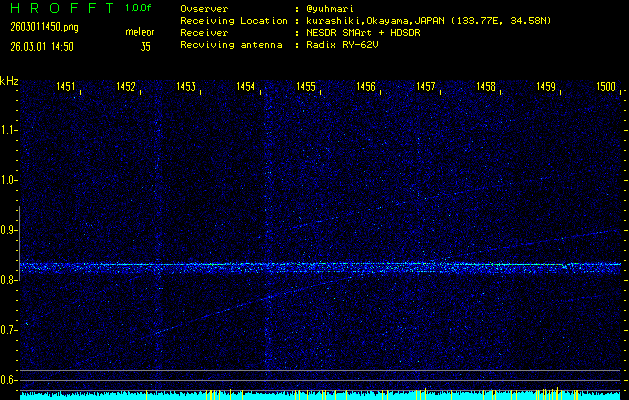Click the 1500 time marker
629x400 pixels.
(x=606, y=86)
